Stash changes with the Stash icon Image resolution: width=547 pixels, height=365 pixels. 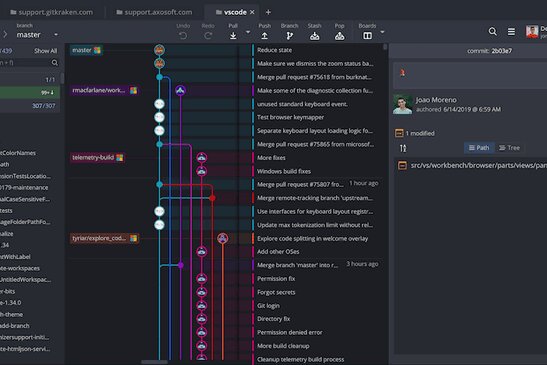pos(314,36)
